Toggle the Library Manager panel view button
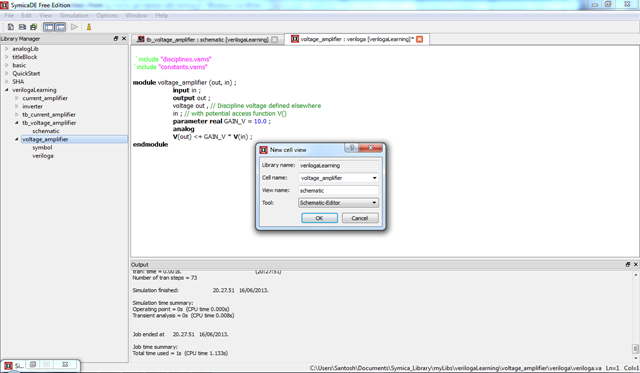The image size is (640, 373). coord(49,27)
